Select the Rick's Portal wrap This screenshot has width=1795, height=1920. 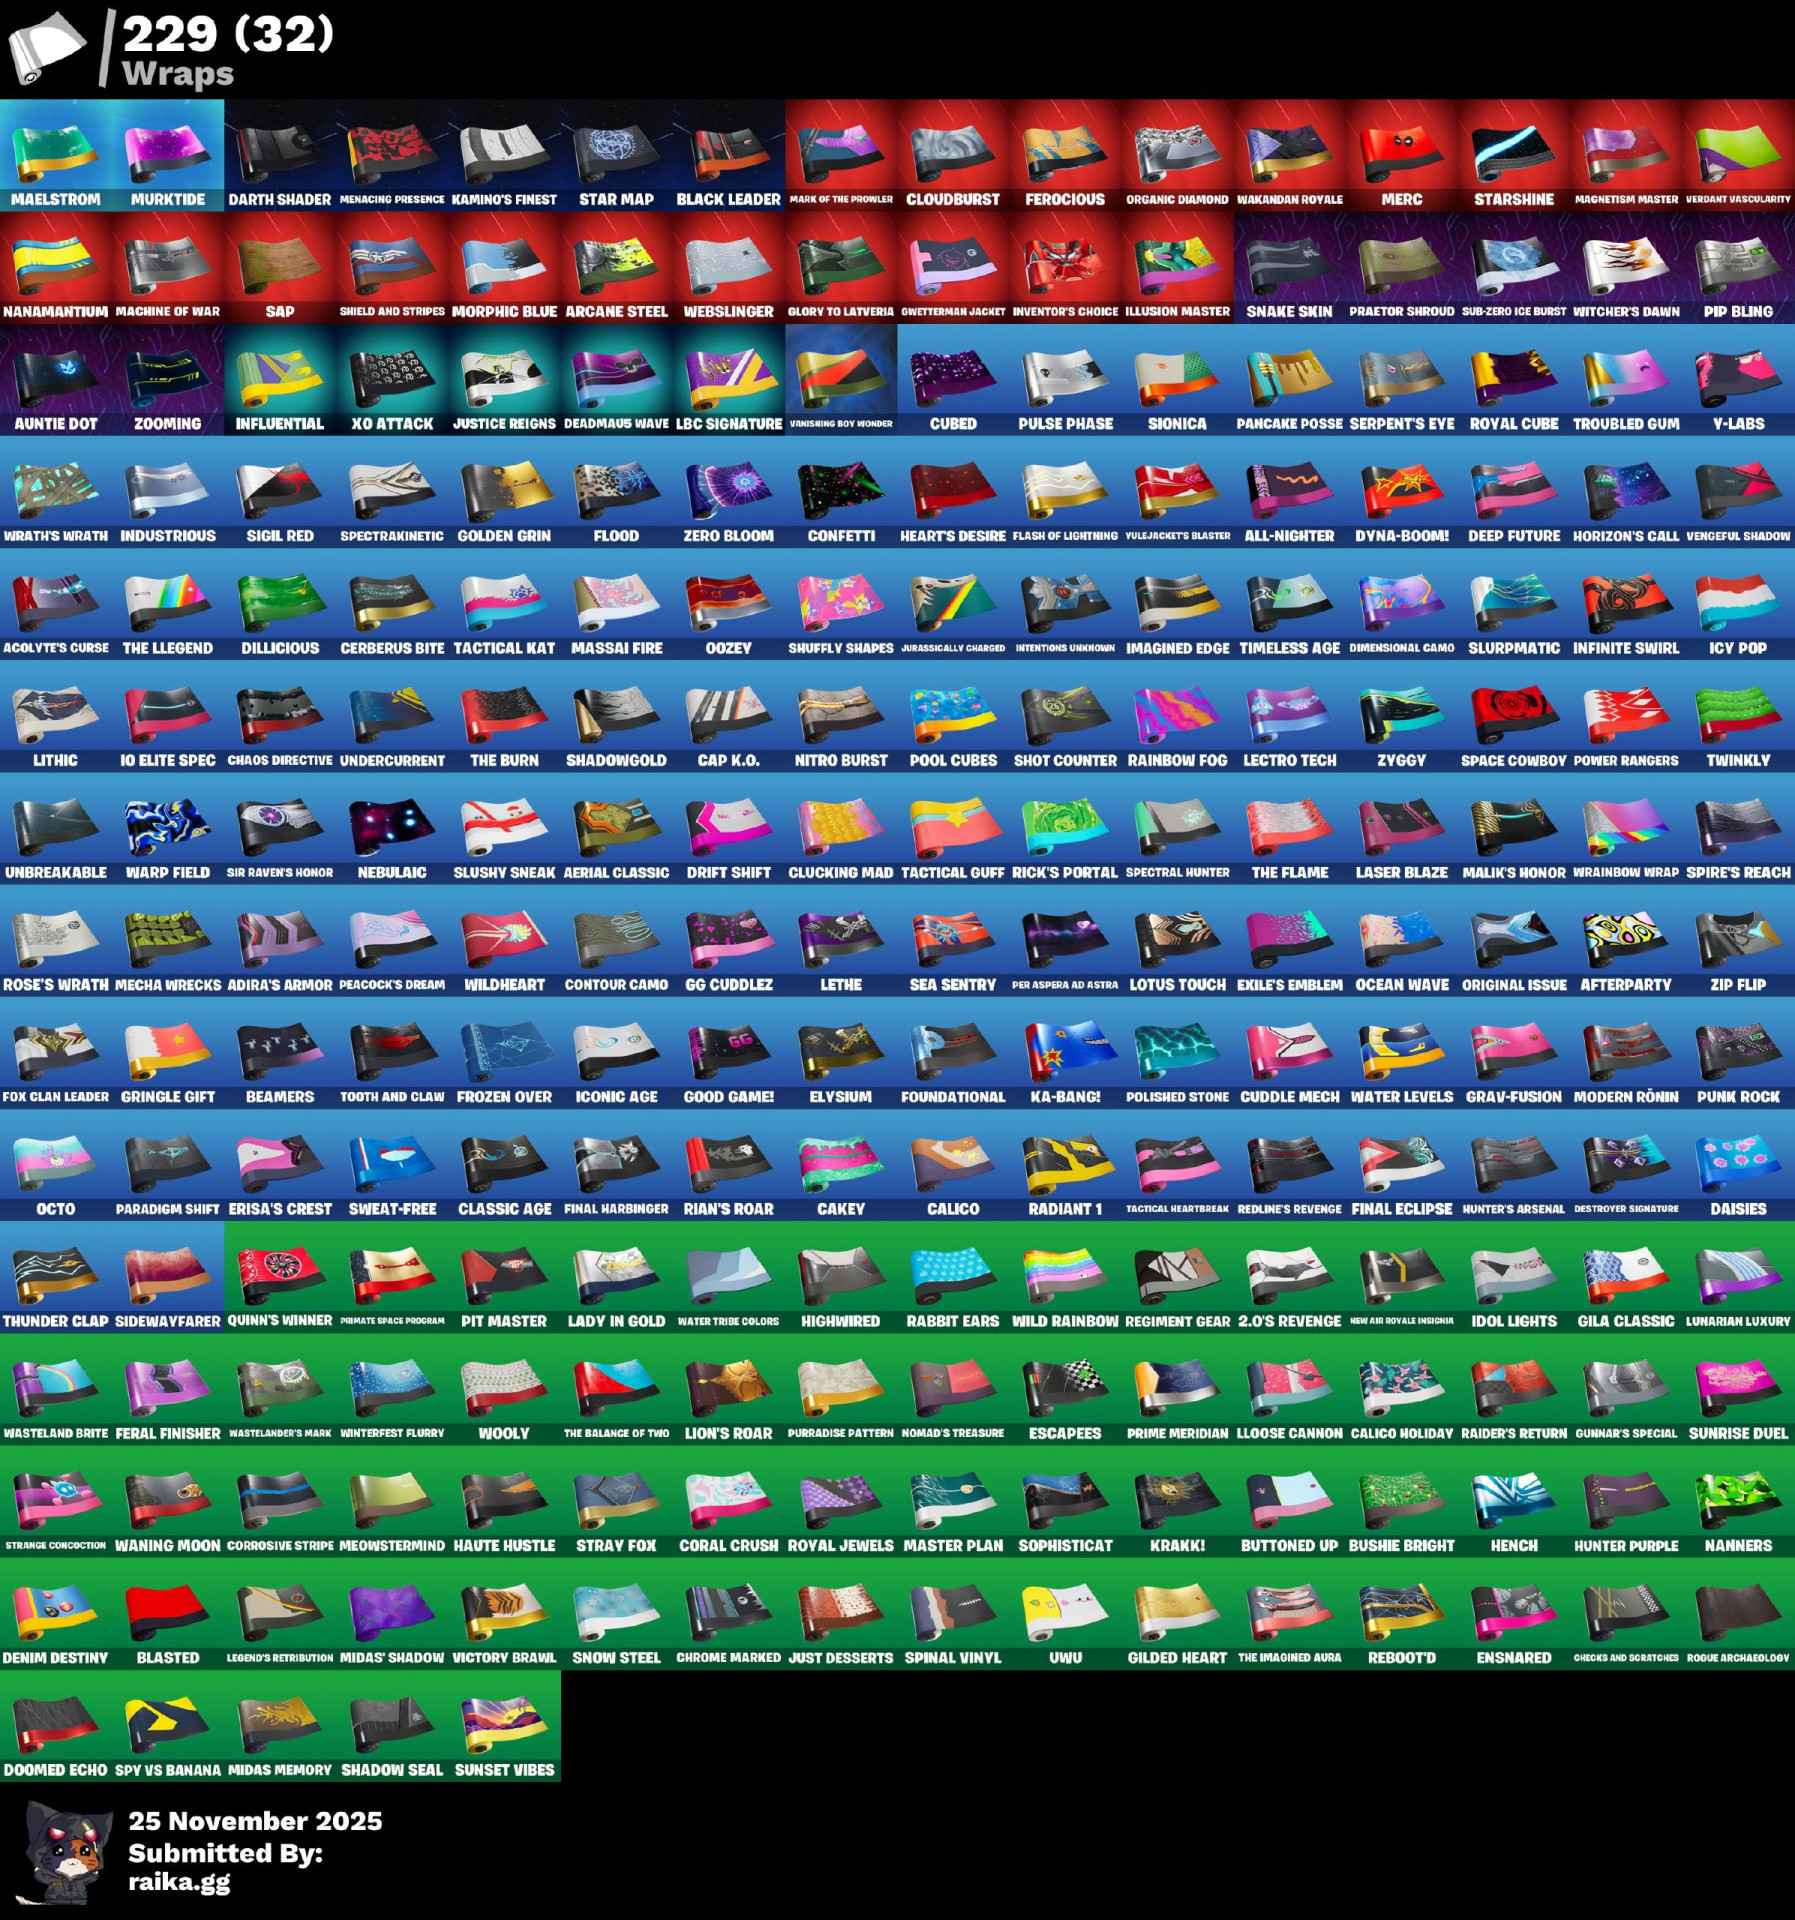tap(1065, 828)
